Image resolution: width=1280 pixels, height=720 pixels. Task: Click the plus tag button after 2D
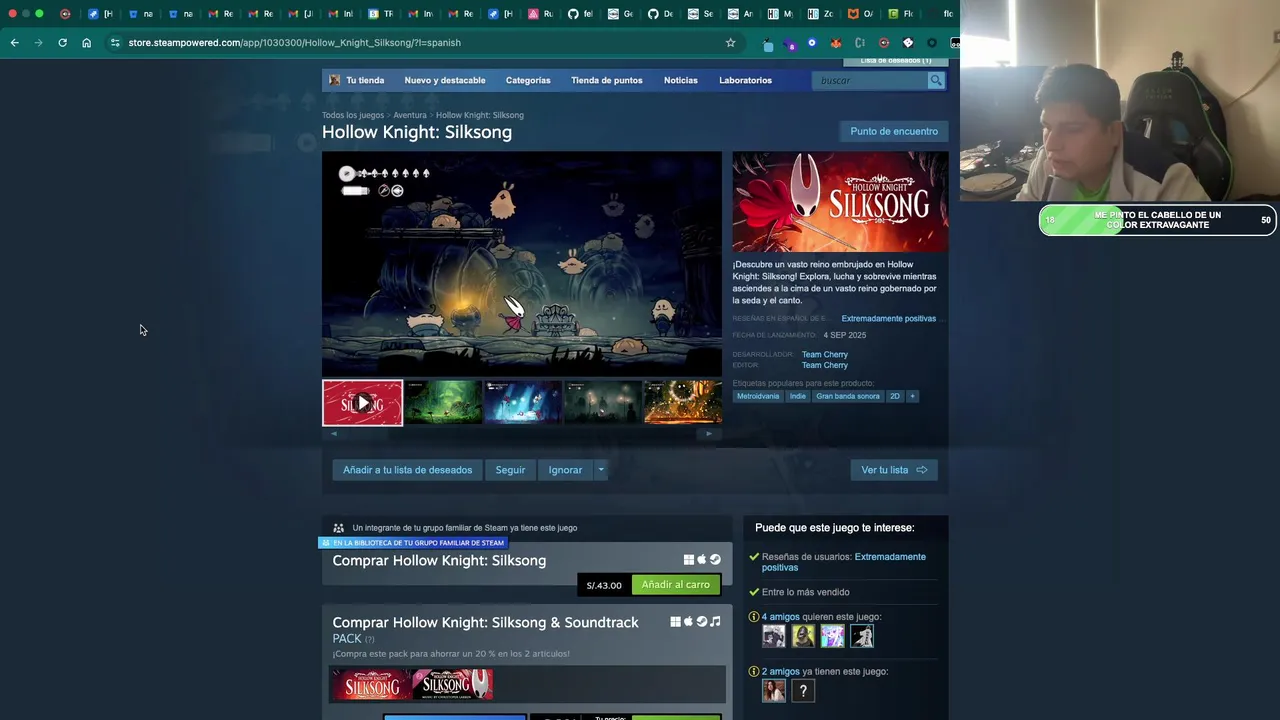[x=911, y=396]
